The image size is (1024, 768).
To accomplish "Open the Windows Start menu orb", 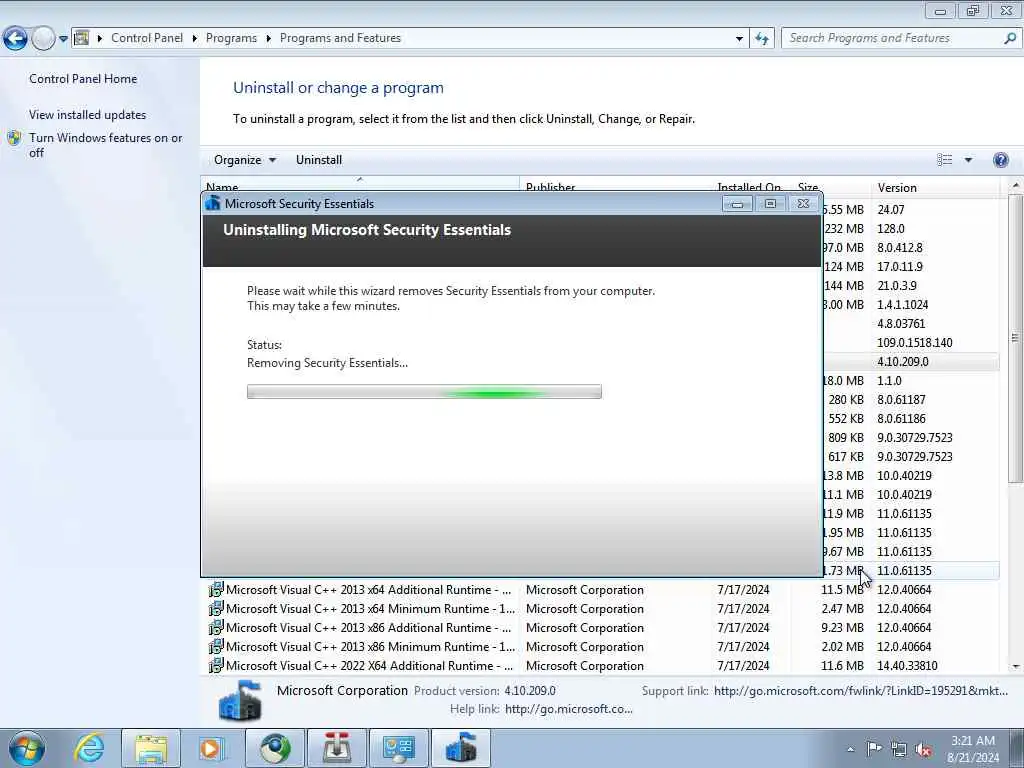I will pos(27,748).
